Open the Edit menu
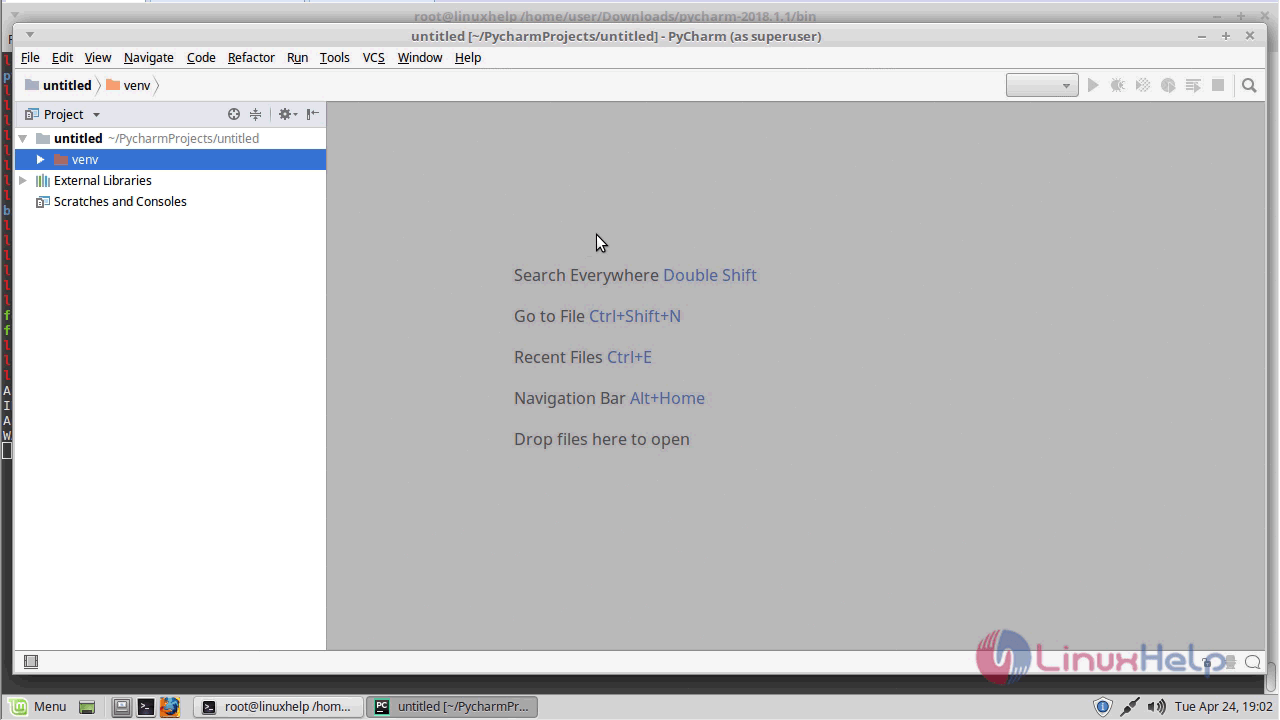The image size is (1280, 720). pos(62,58)
